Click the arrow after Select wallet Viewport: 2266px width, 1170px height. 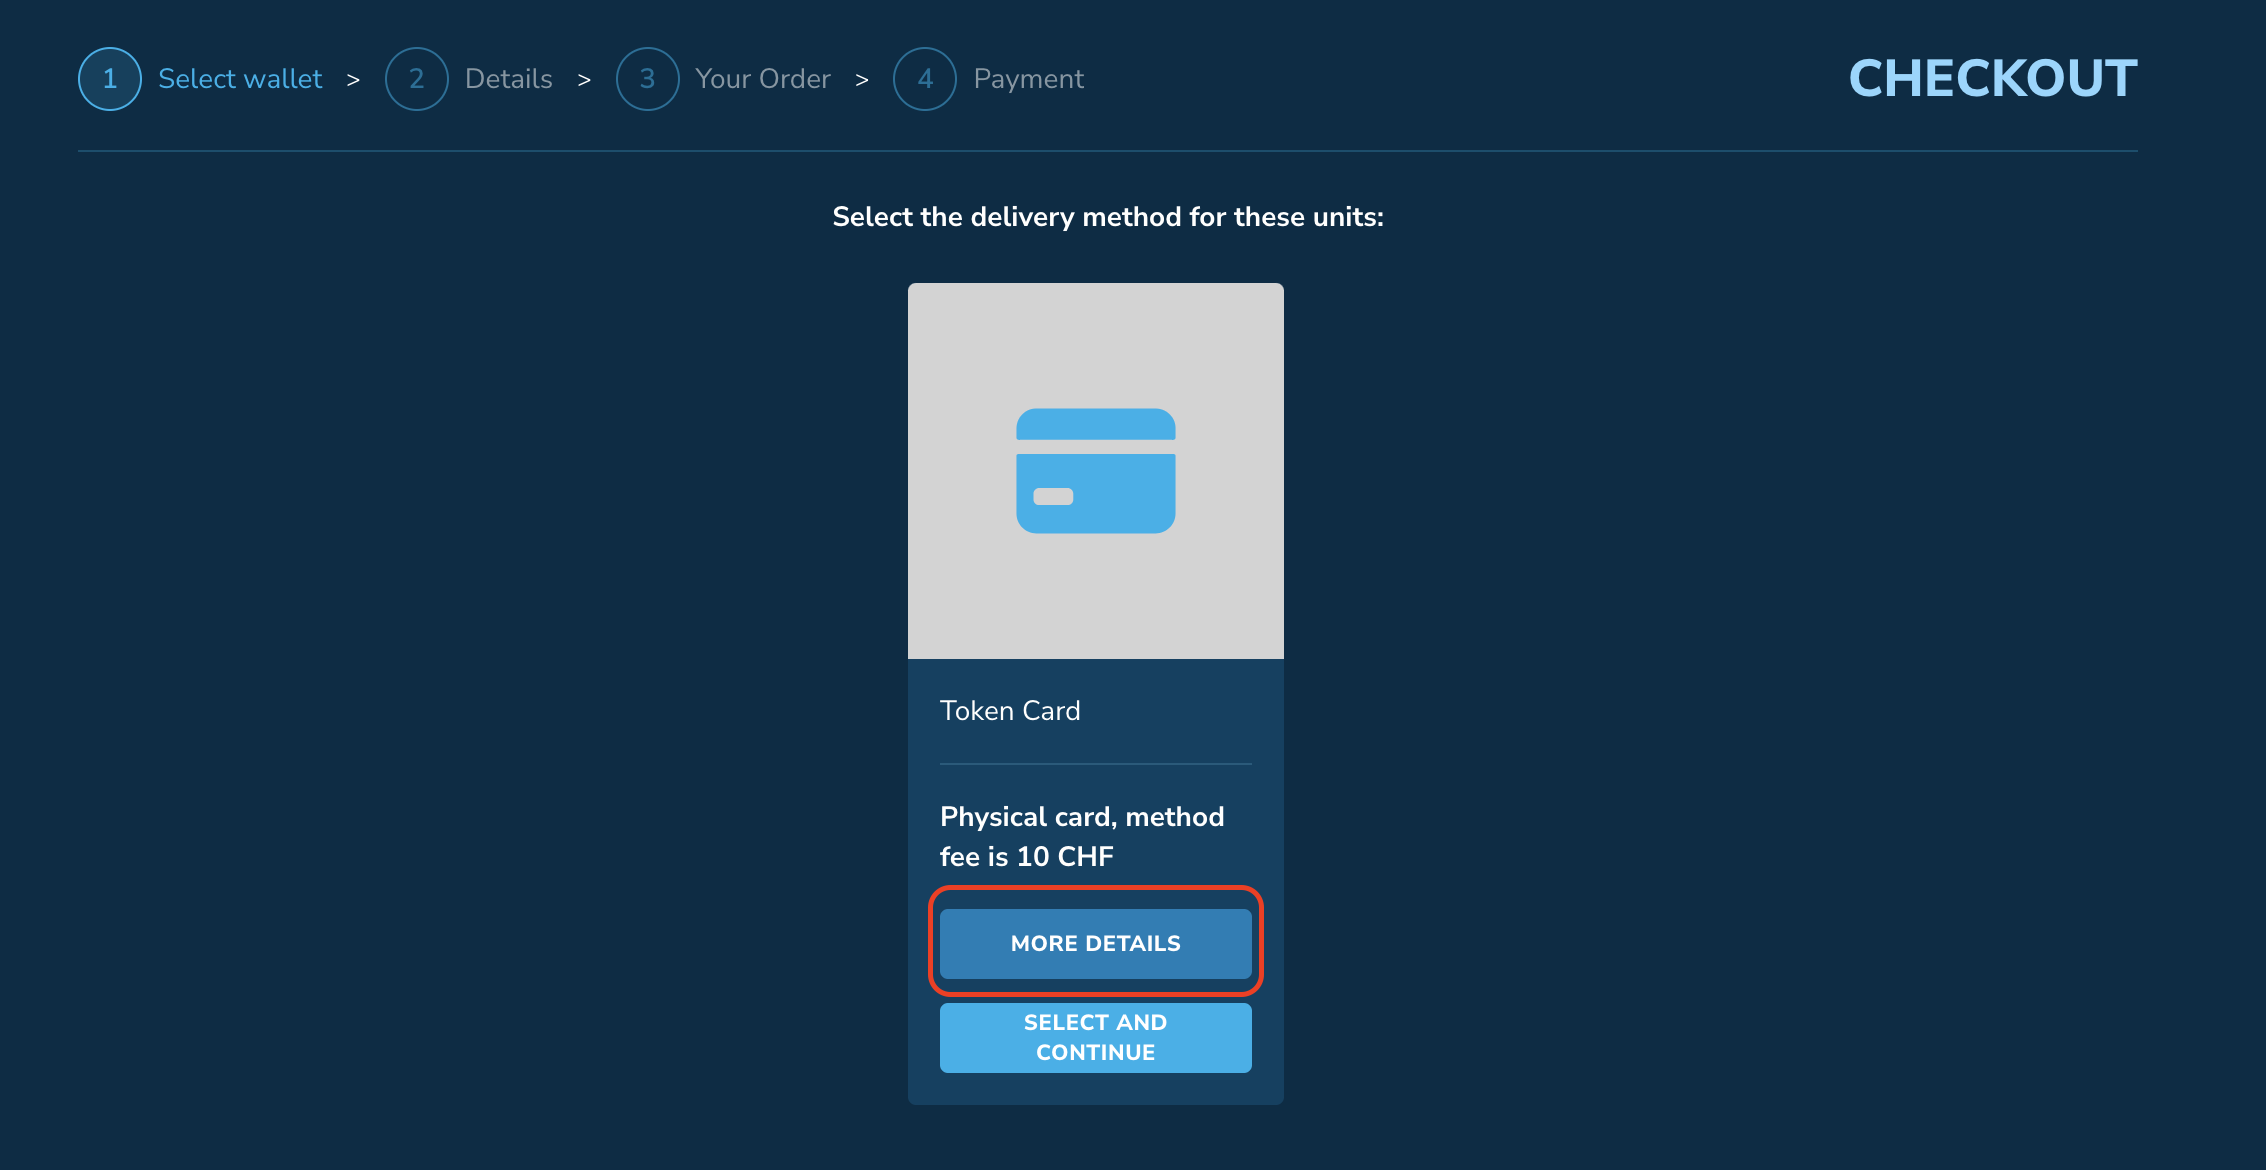point(353,80)
